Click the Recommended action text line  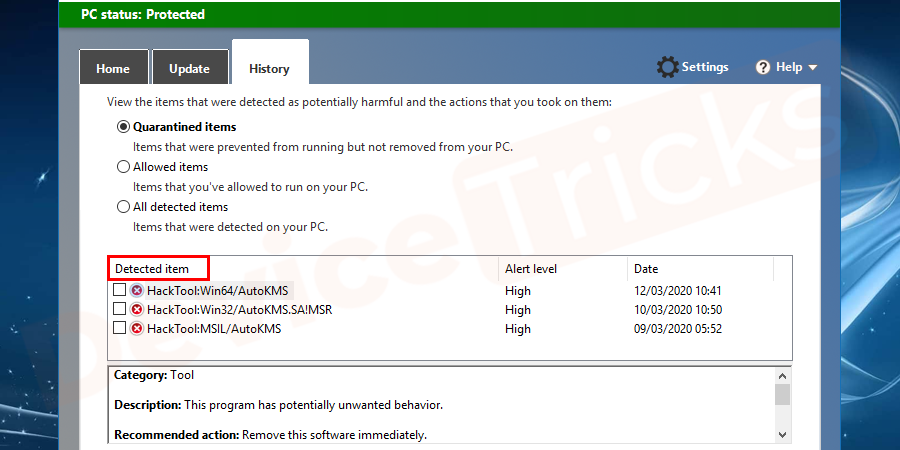click(x=270, y=435)
